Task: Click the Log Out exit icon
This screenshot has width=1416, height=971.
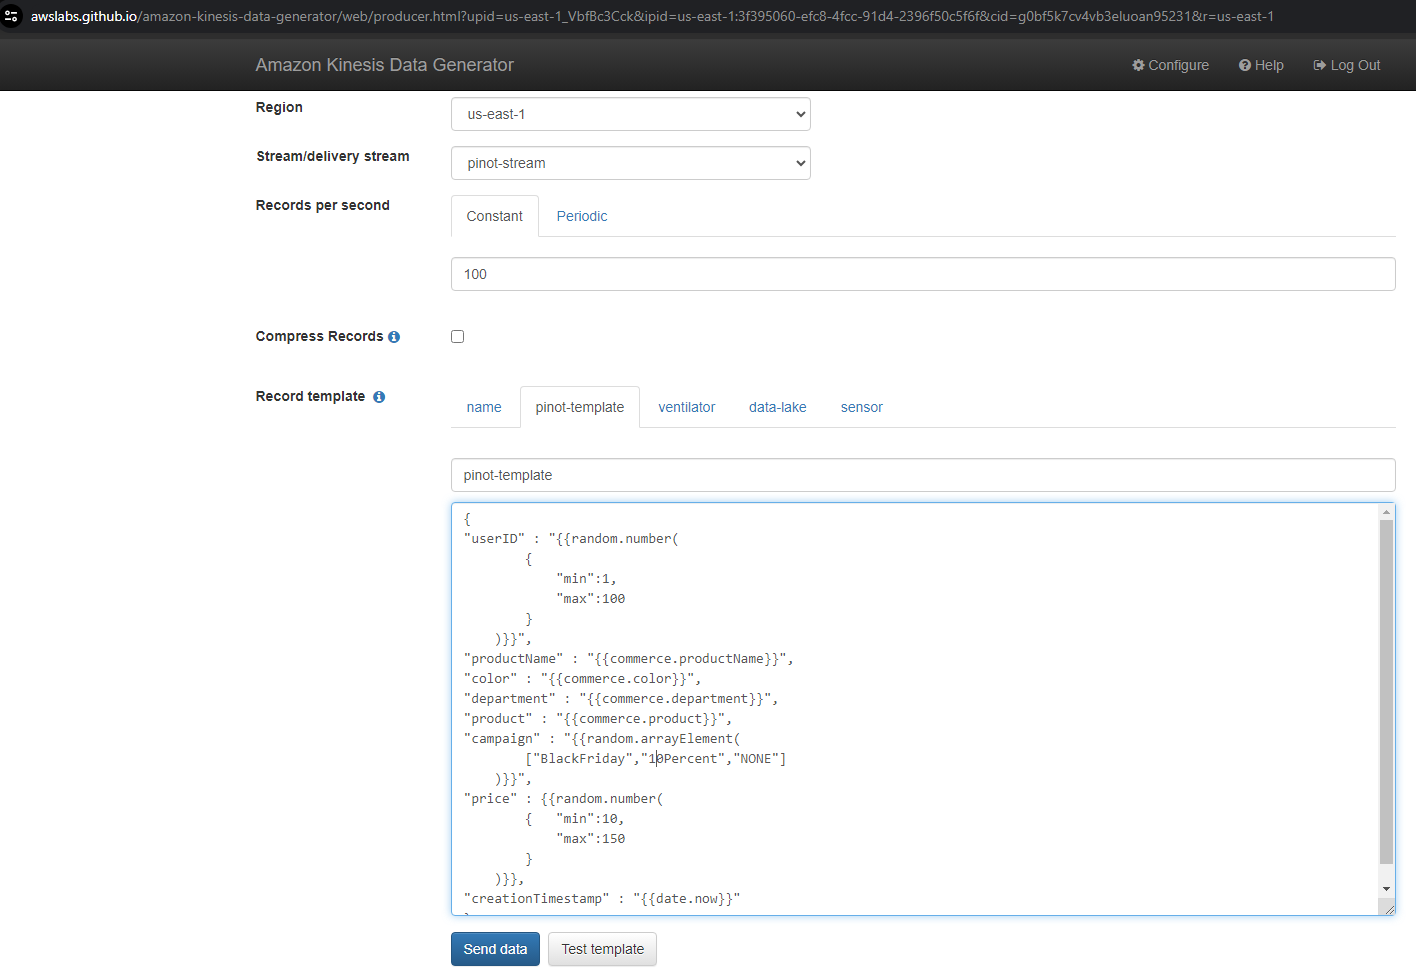Action: pos(1320,65)
